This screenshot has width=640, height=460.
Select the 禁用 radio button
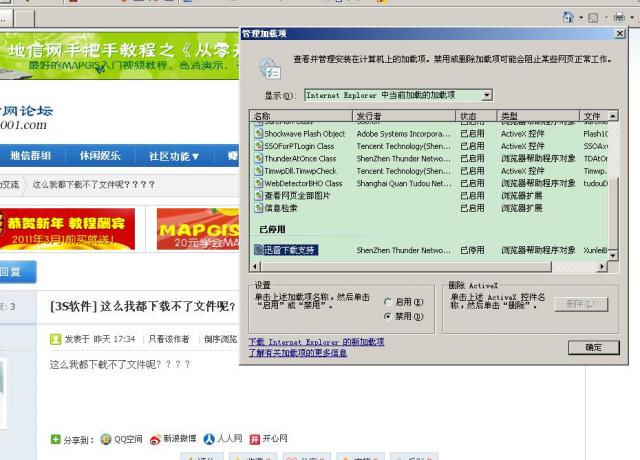(388, 316)
